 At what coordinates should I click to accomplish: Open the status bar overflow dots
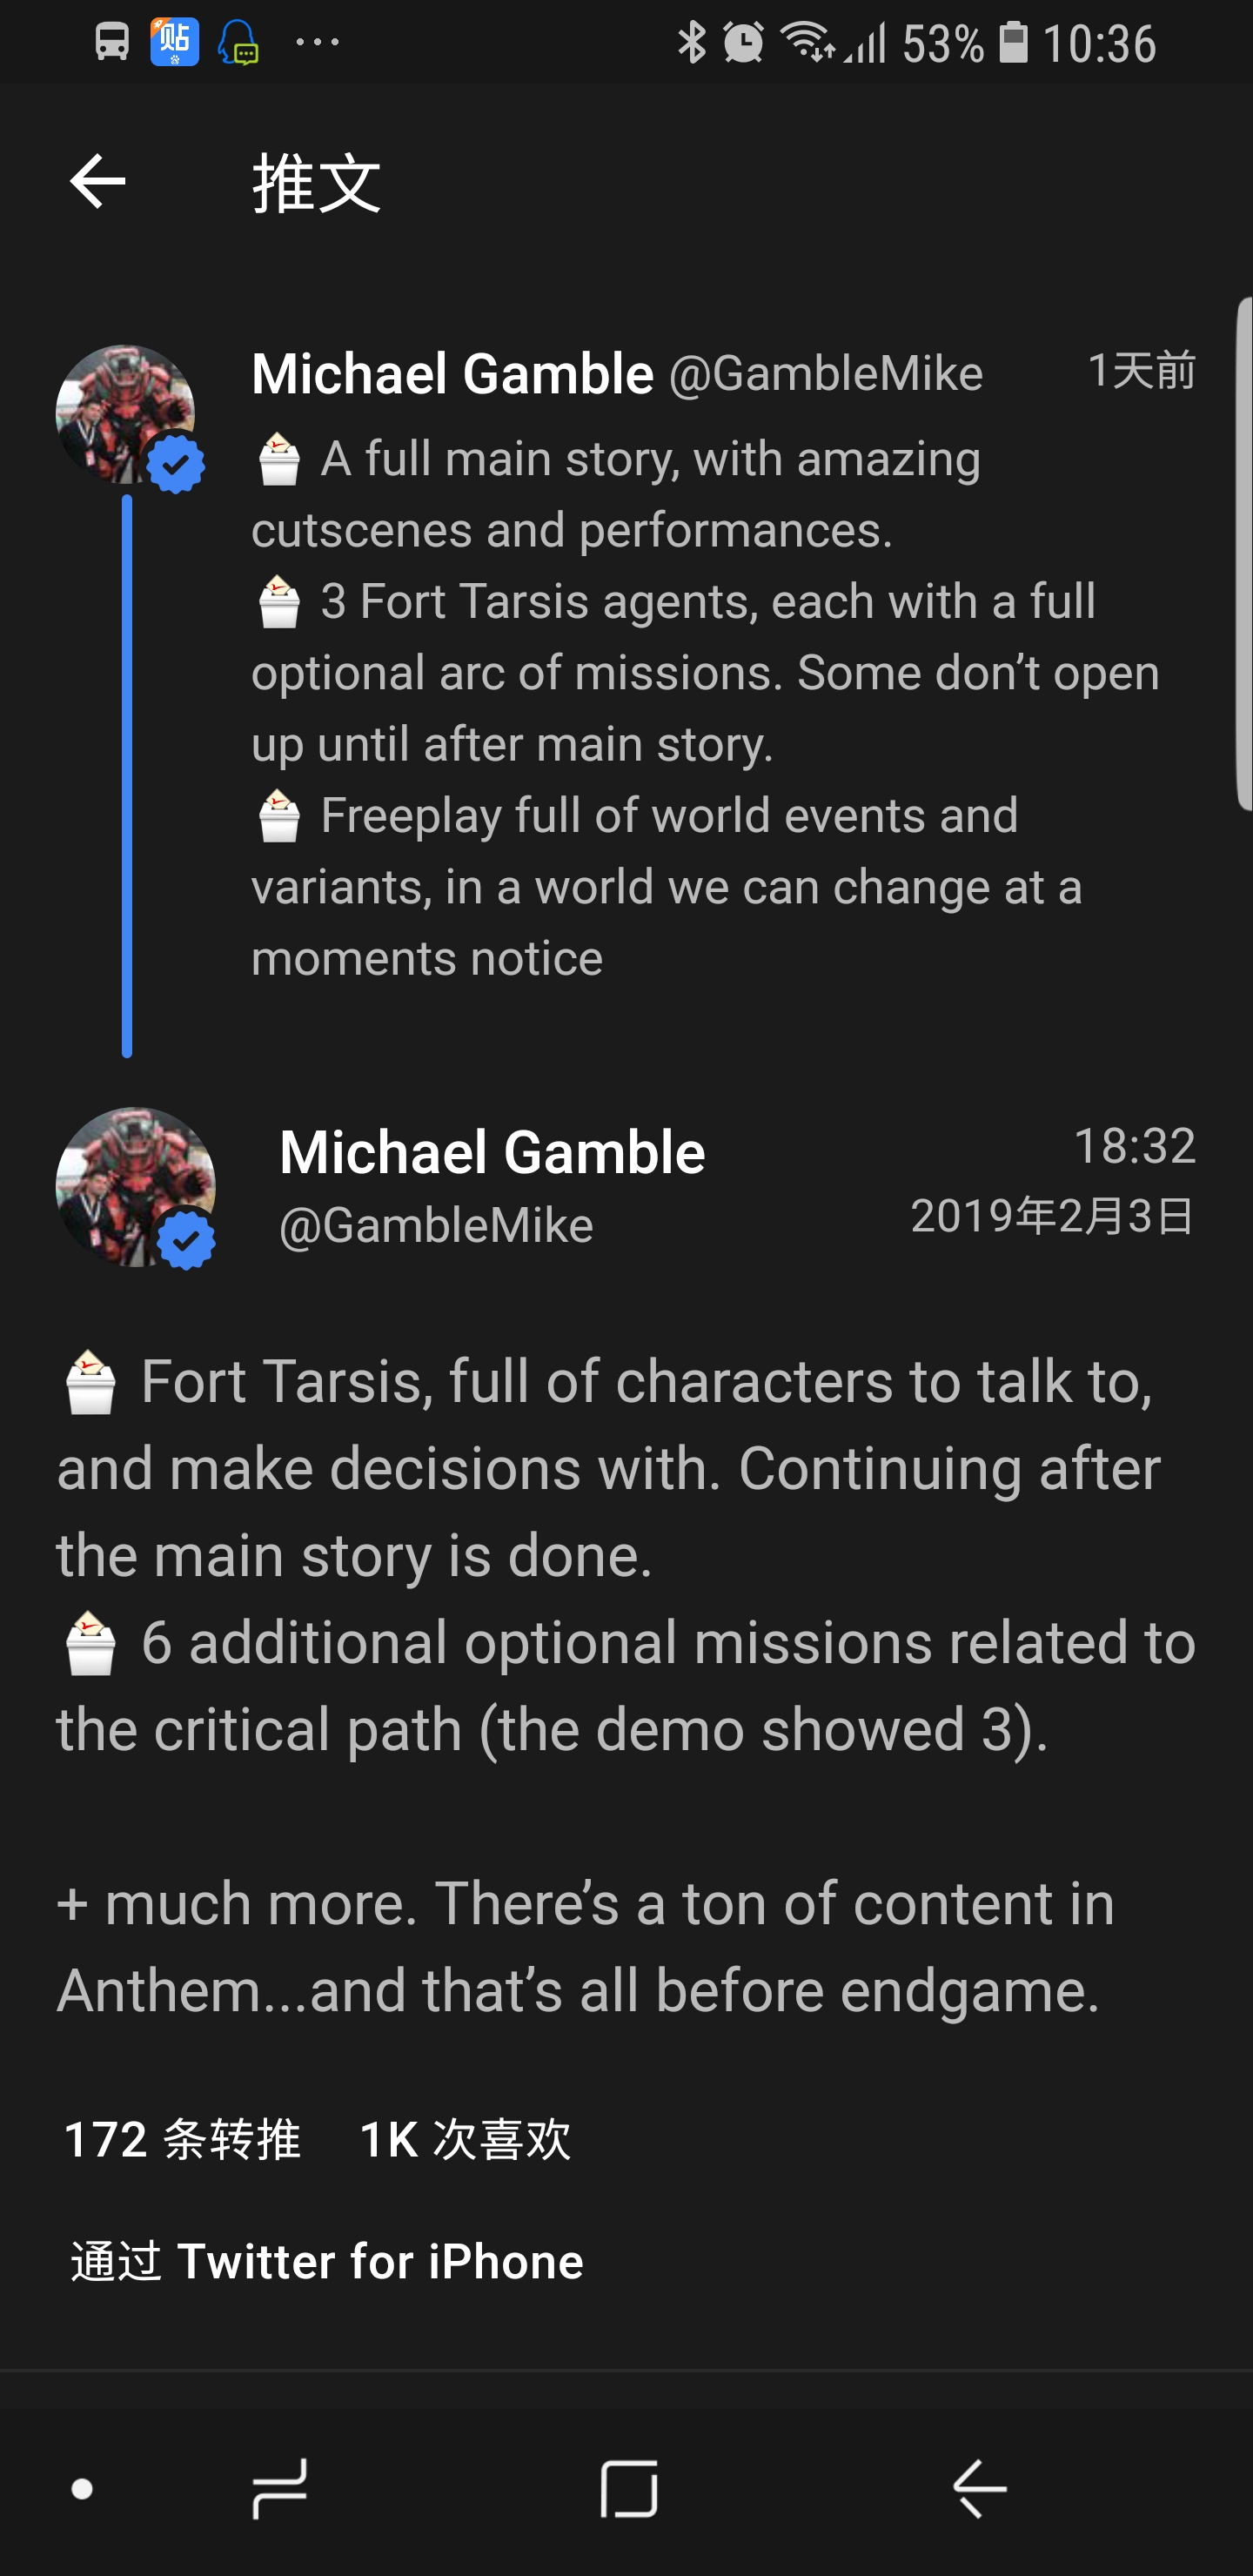tap(318, 42)
